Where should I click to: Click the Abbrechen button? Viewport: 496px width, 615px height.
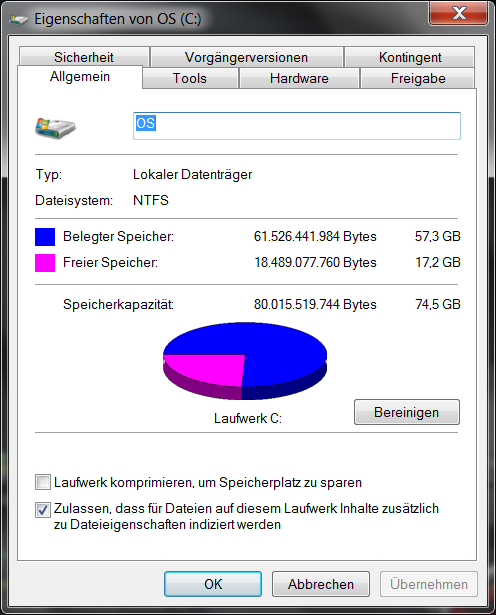pos(321,584)
